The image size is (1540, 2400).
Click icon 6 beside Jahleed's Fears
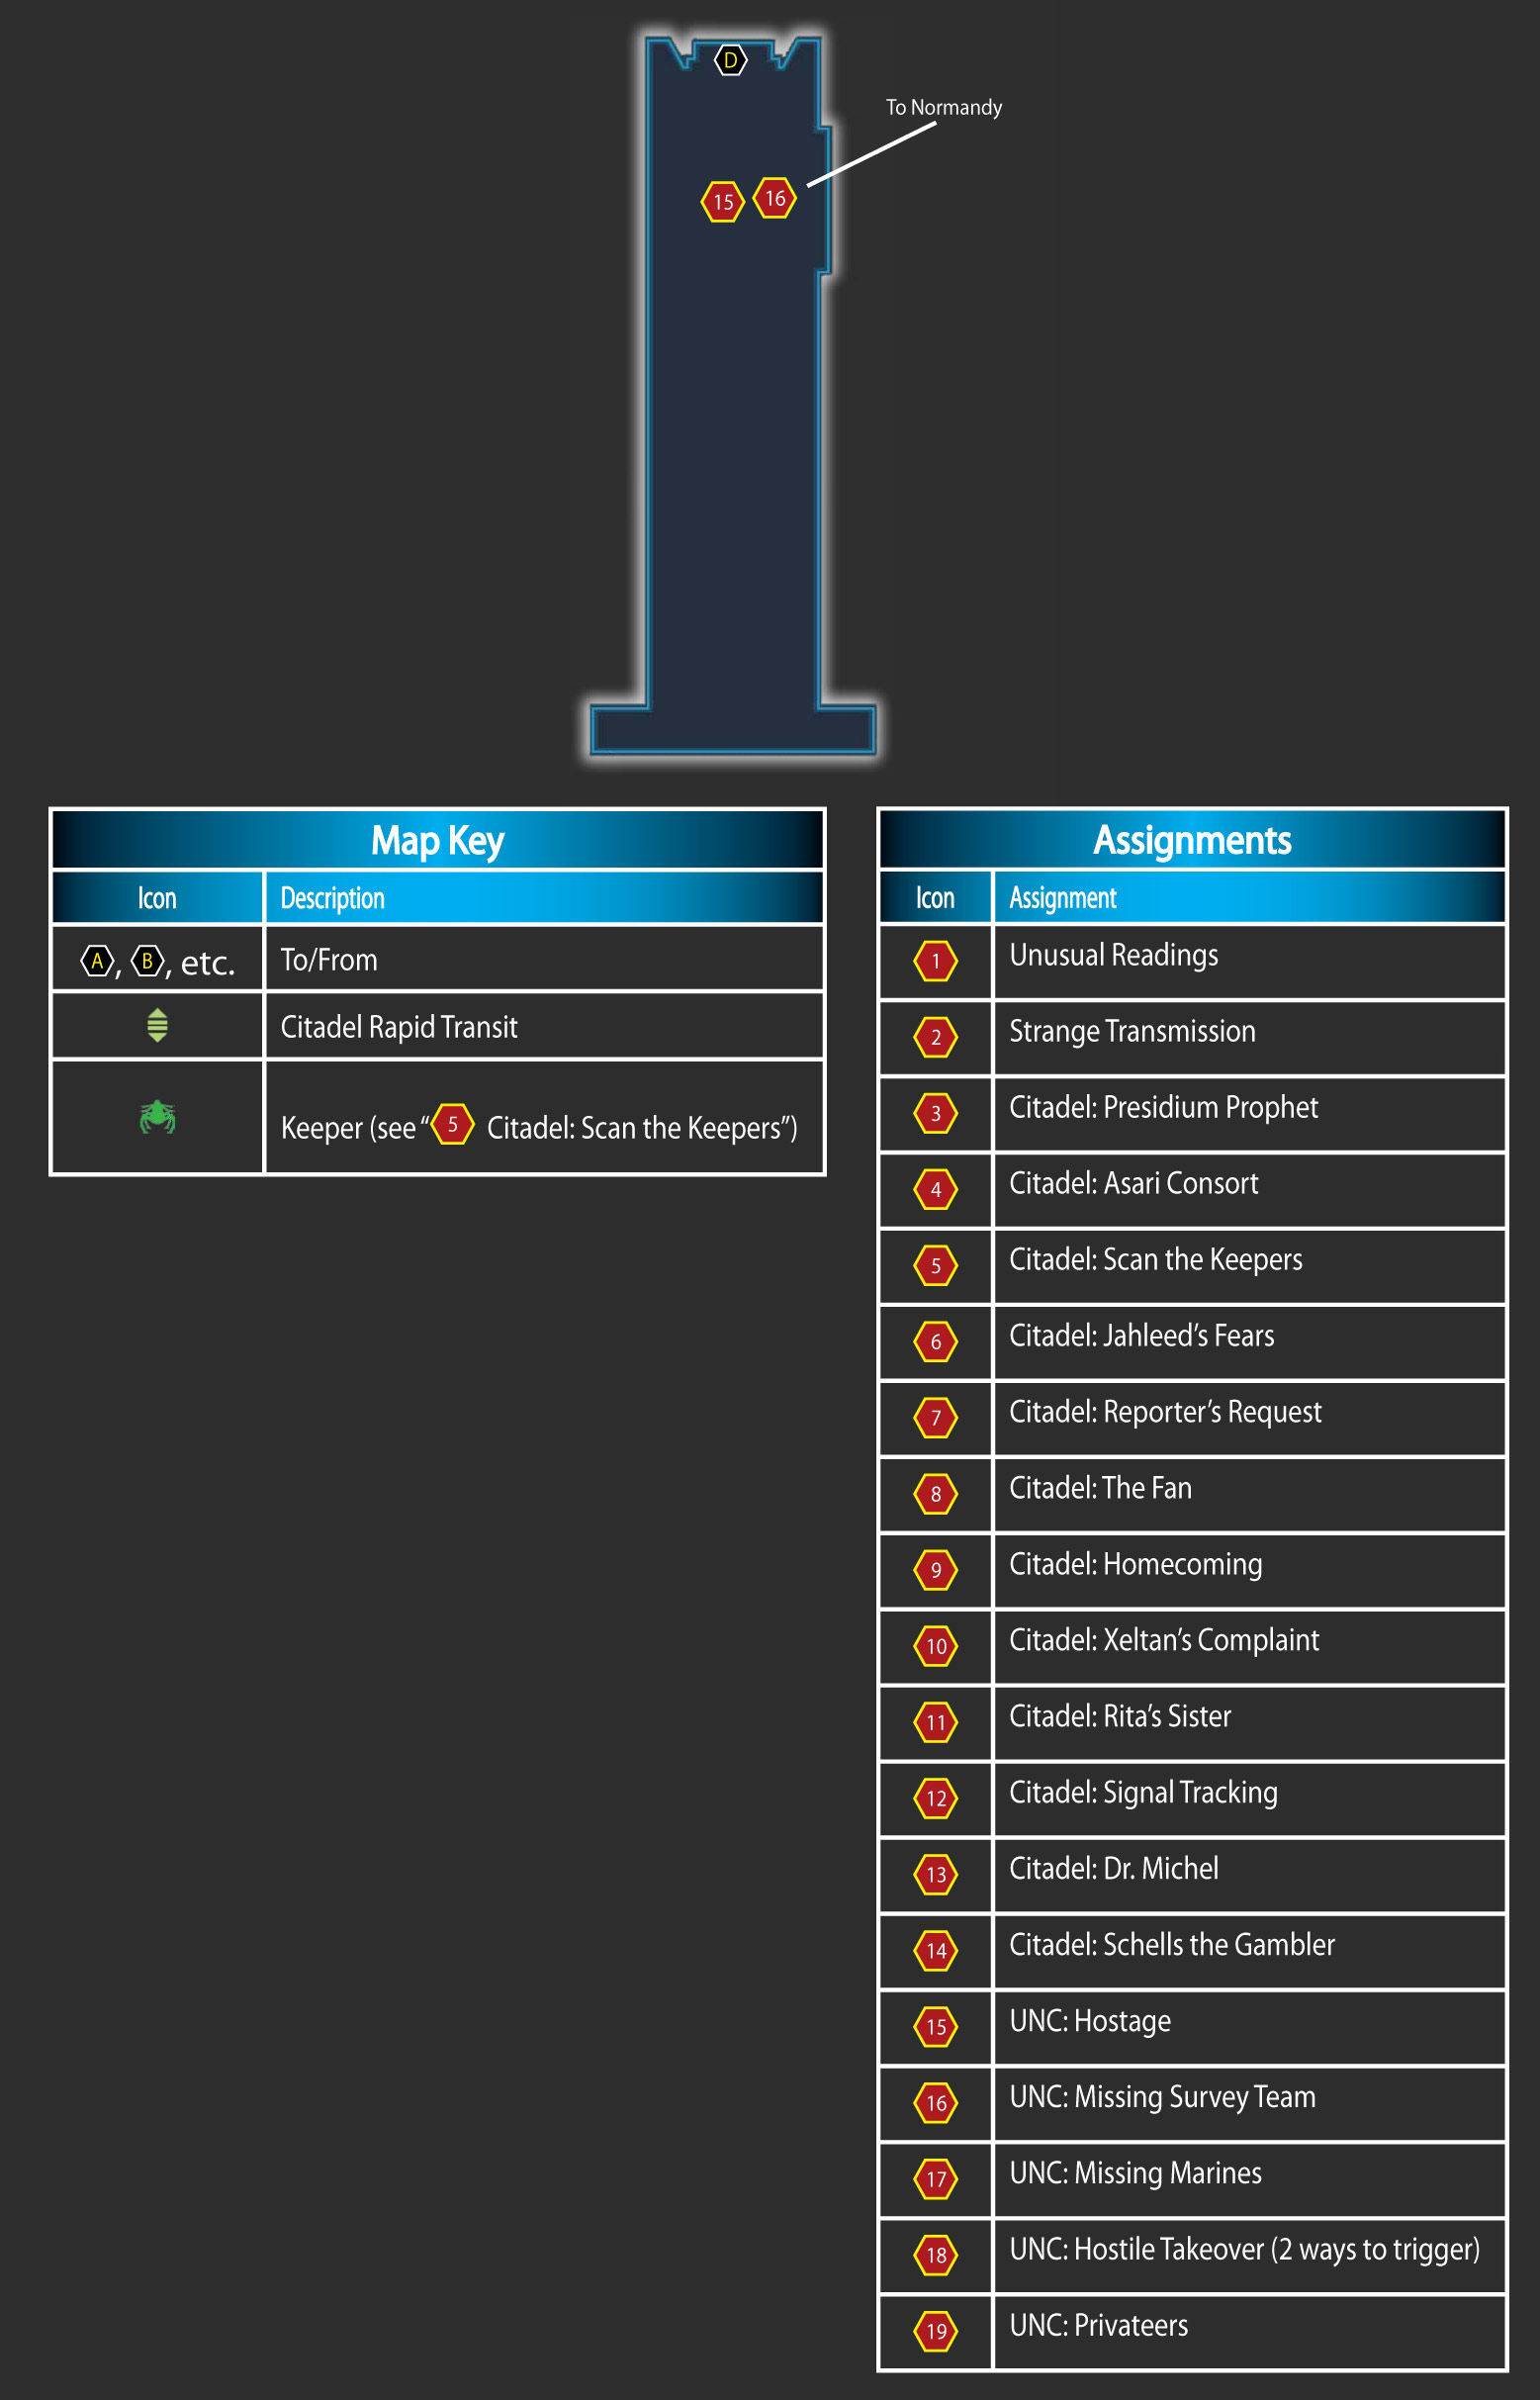(935, 1341)
